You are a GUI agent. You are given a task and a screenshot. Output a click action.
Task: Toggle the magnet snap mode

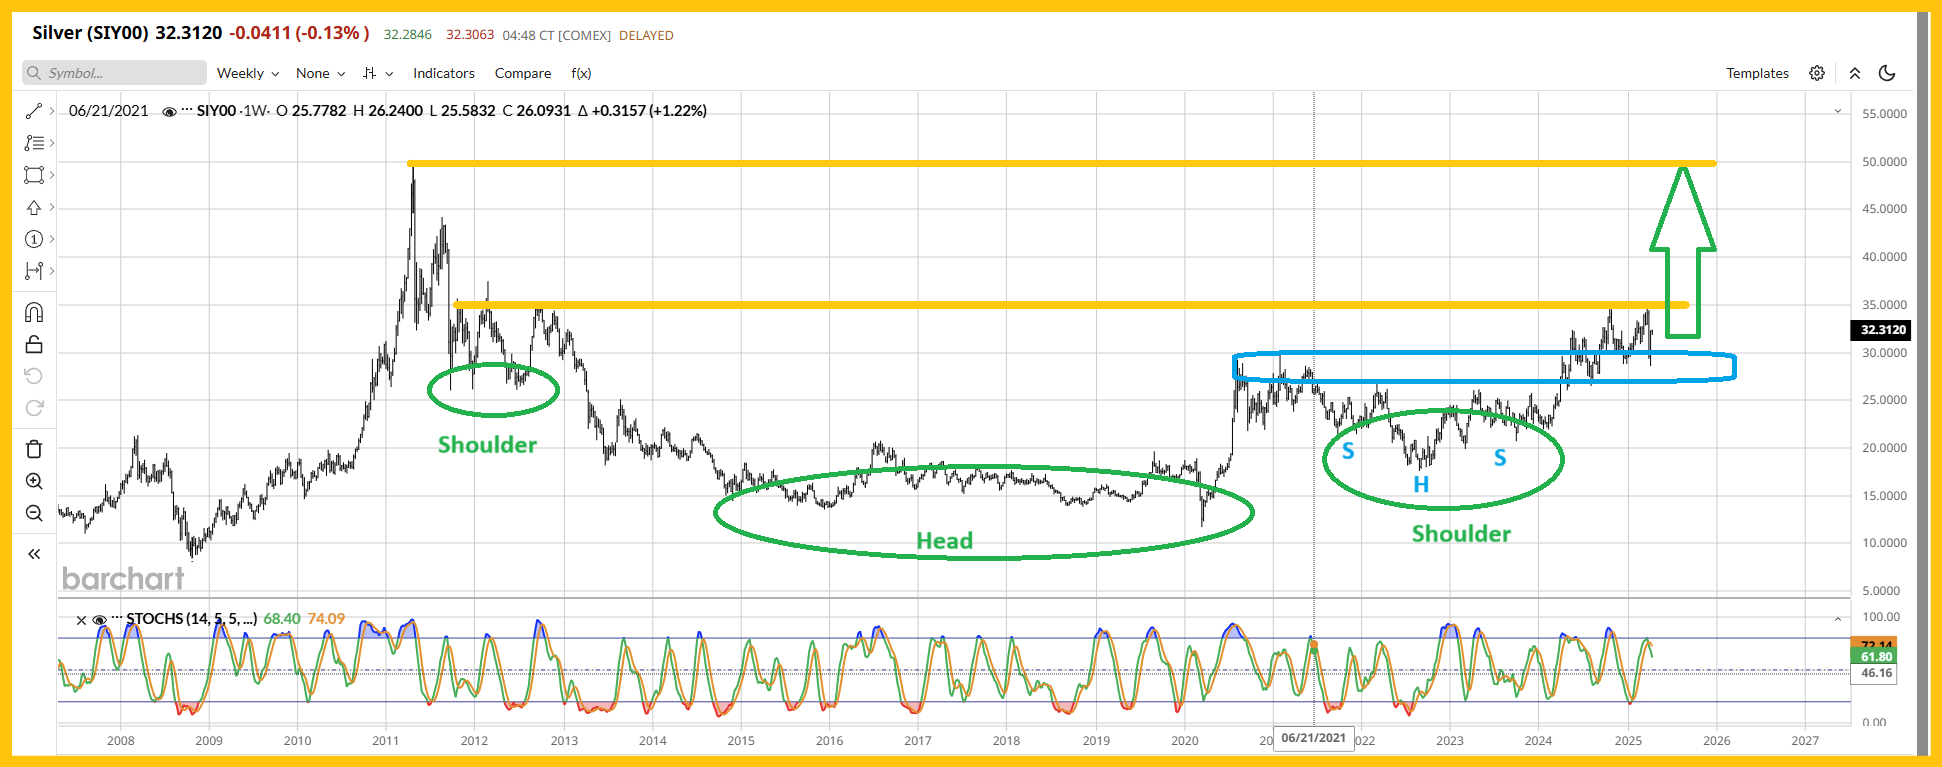pyautogui.click(x=34, y=313)
